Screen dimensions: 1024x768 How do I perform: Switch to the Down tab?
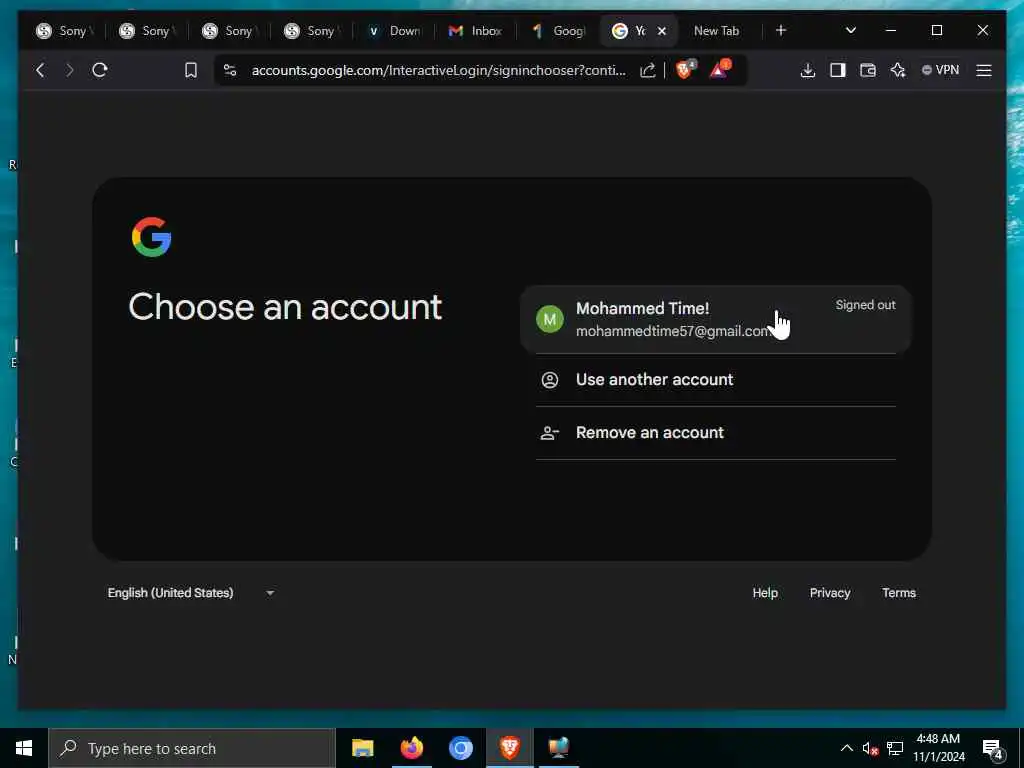click(394, 31)
